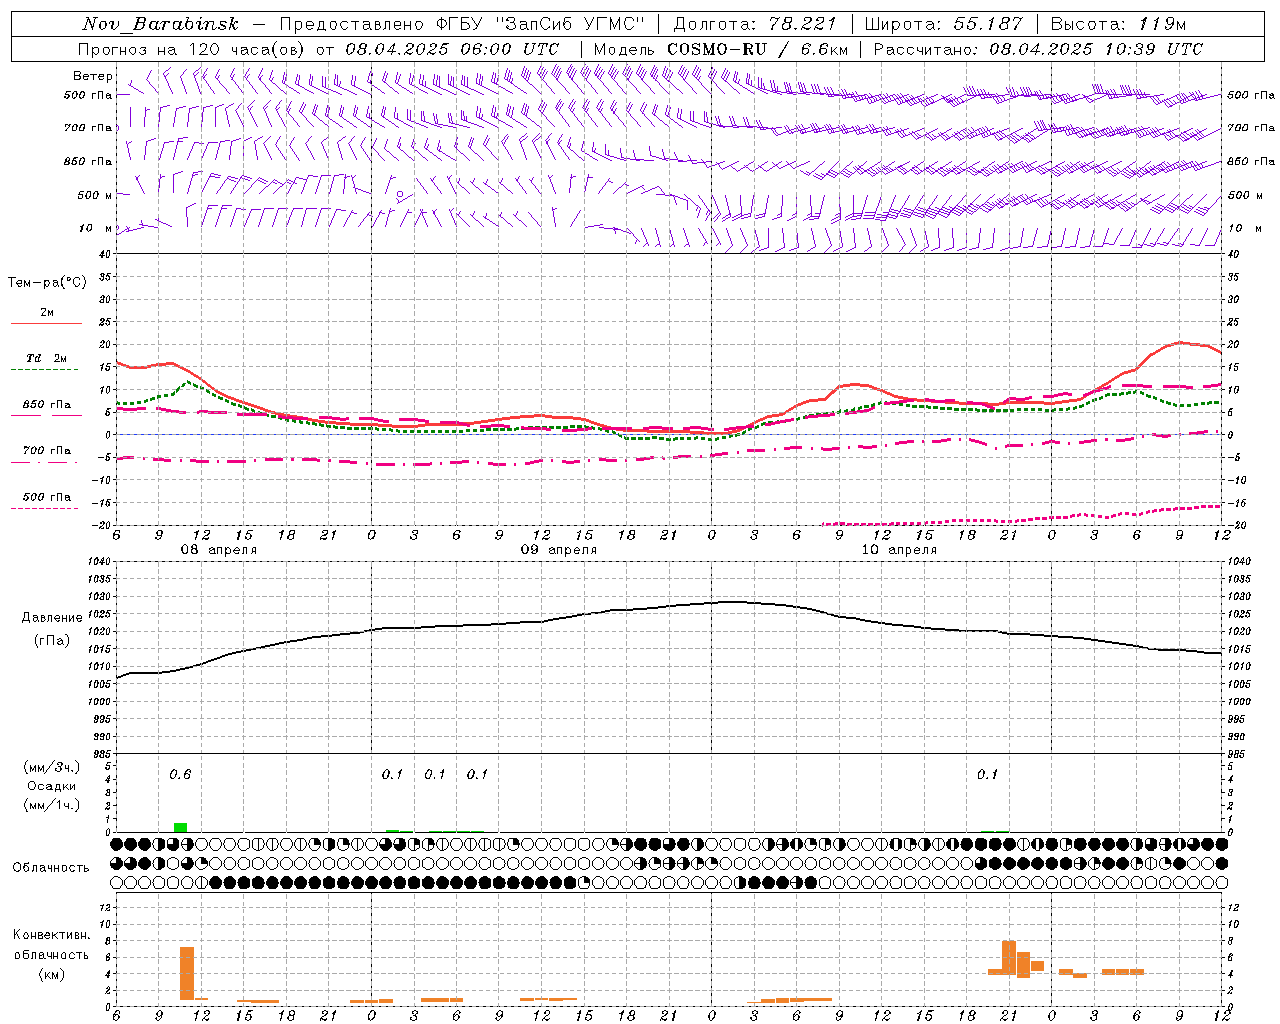Click the '0.6' precipitation amount value
The height and width of the screenshot is (1024, 1280).
180,774
